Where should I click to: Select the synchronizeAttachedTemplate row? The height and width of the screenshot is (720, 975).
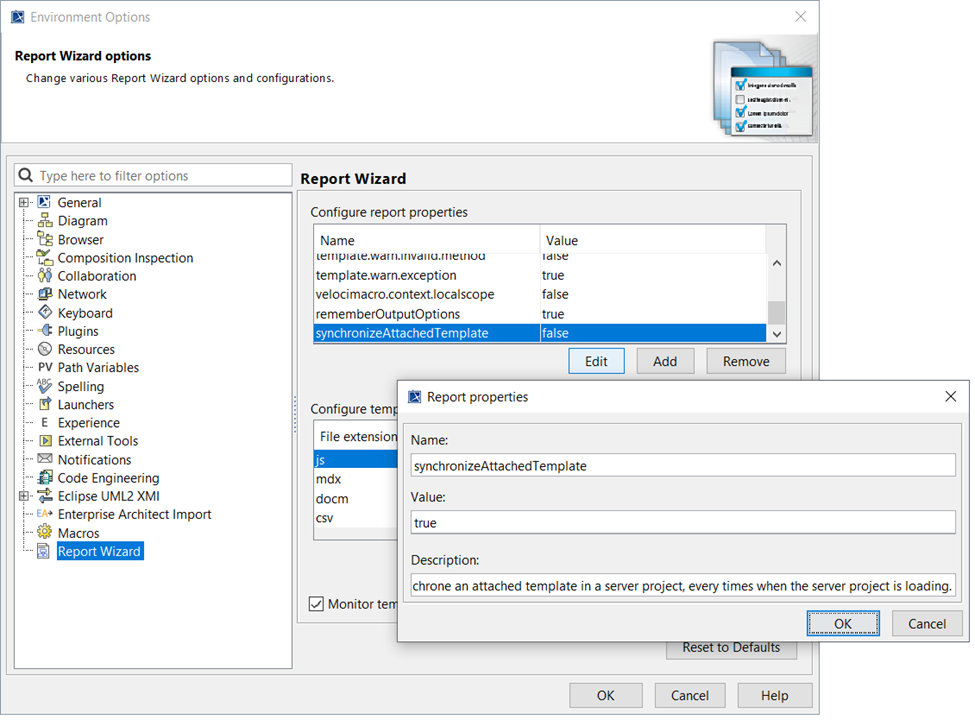tap(540, 333)
